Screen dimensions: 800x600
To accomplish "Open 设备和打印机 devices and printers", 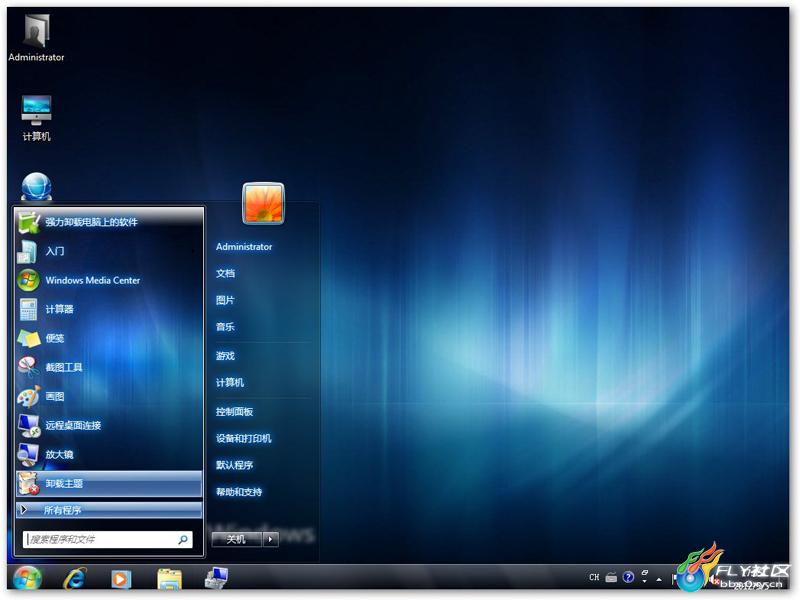I will pos(243,438).
